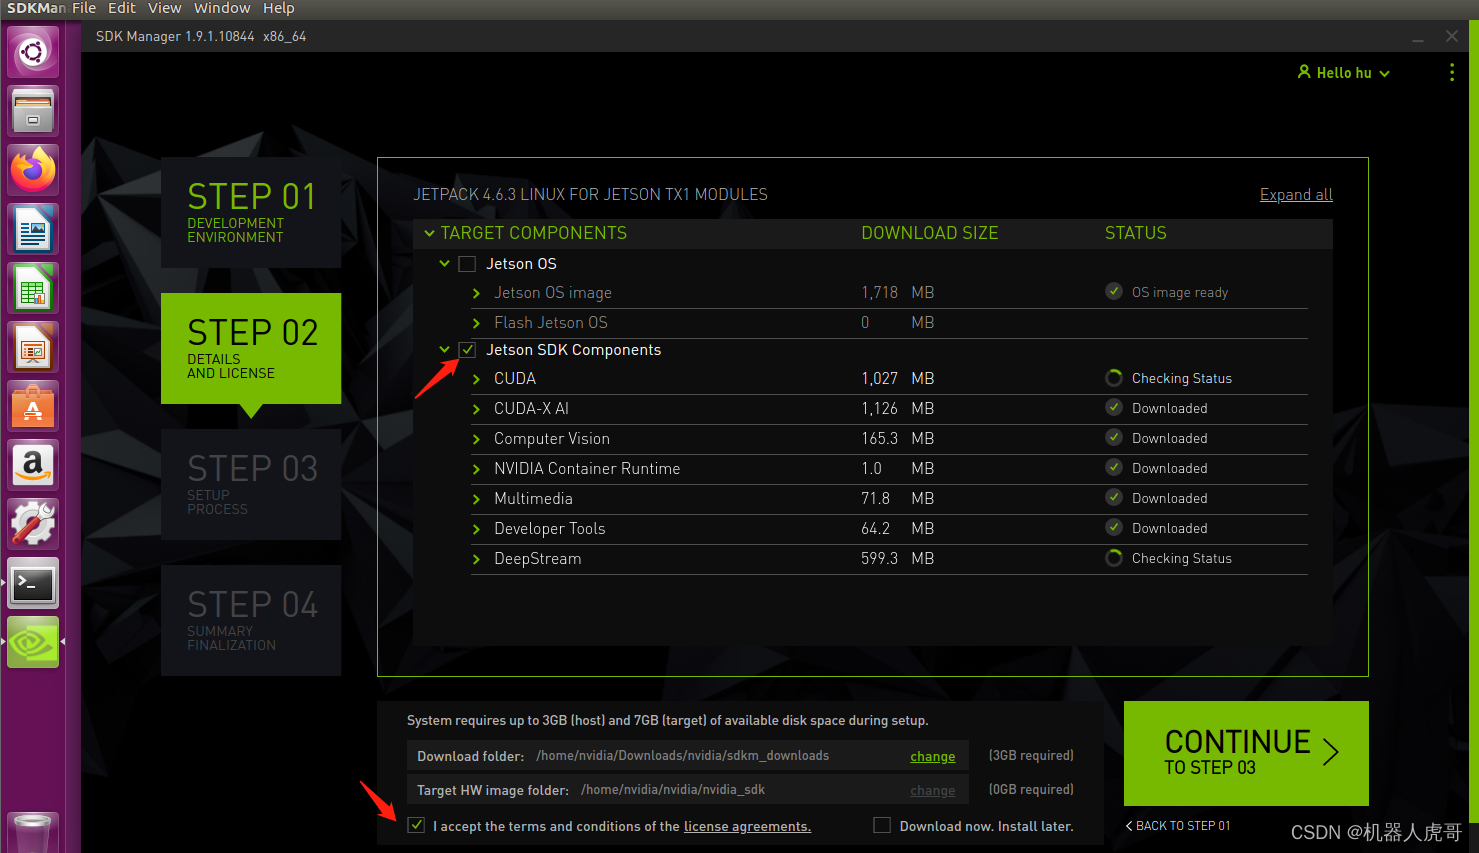Change the Target HW image folder
1479x853 pixels.
(932, 791)
